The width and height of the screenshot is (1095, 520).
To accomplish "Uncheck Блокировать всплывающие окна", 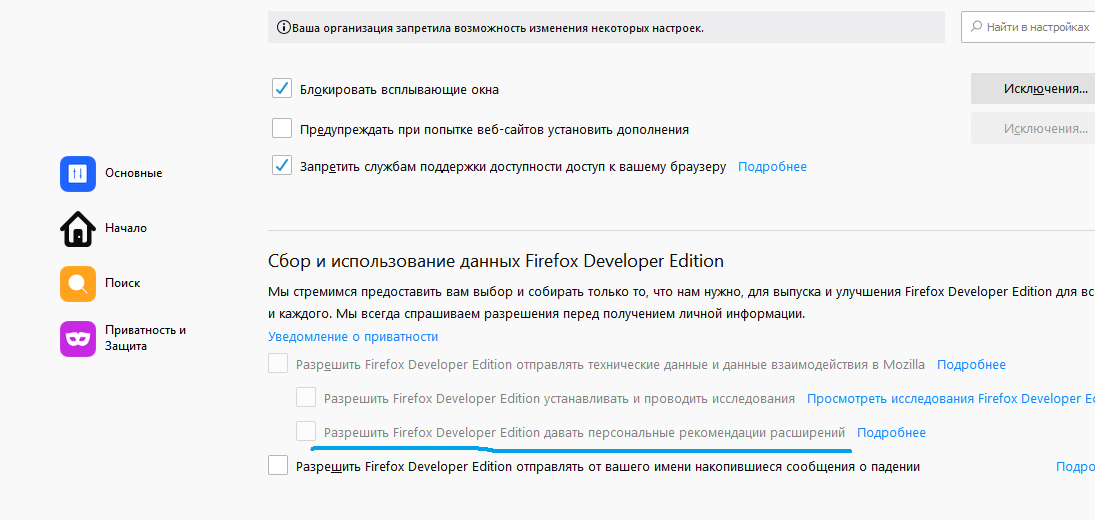I will click(281, 89).
